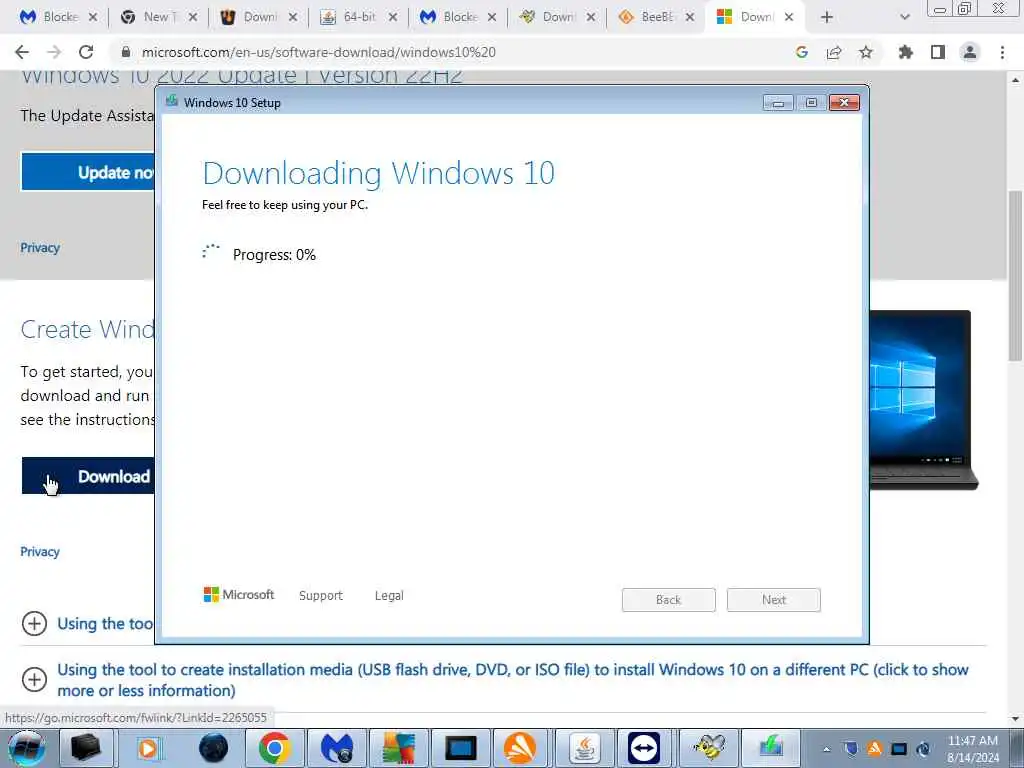Open the AVG antivirus taskbar icon

(399, 748)
